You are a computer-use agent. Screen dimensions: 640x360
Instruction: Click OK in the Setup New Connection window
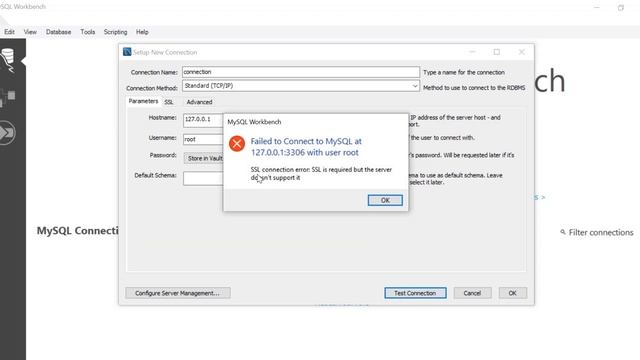512,293
